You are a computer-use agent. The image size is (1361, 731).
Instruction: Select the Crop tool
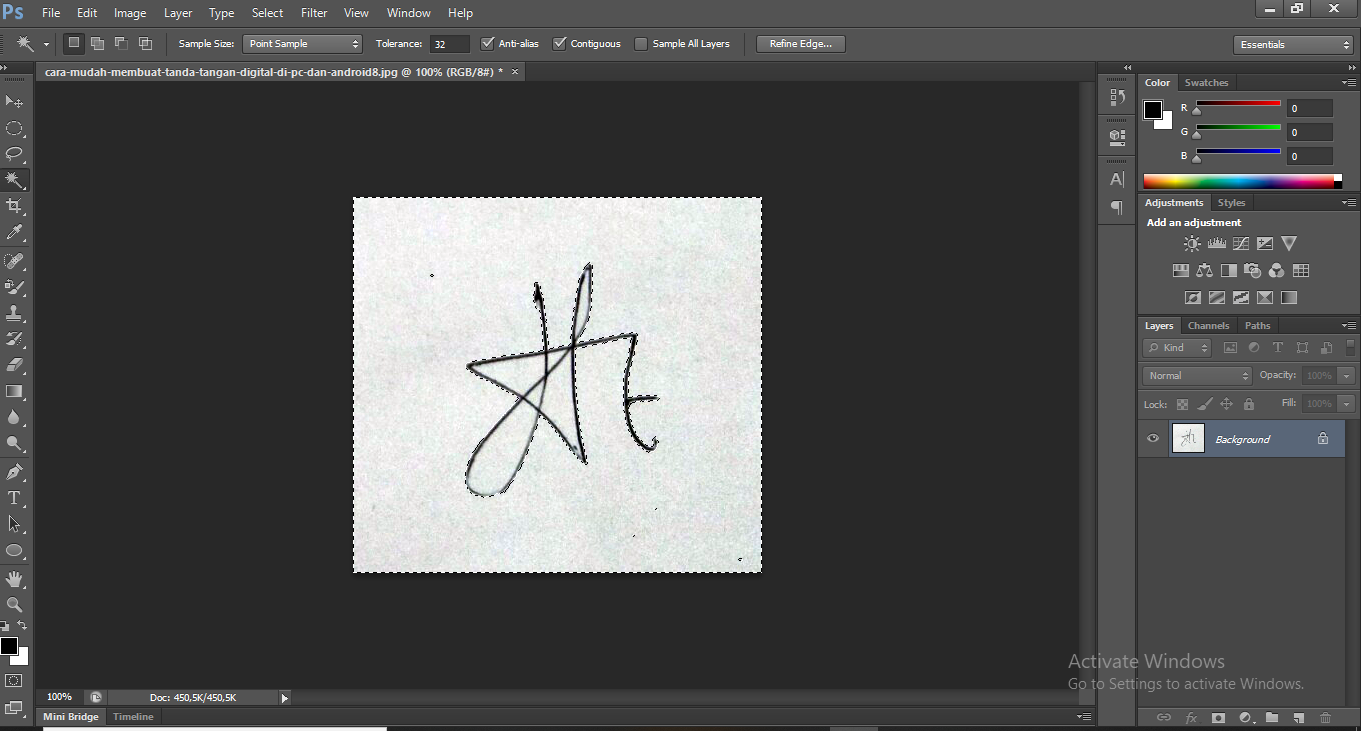(14, 206)
